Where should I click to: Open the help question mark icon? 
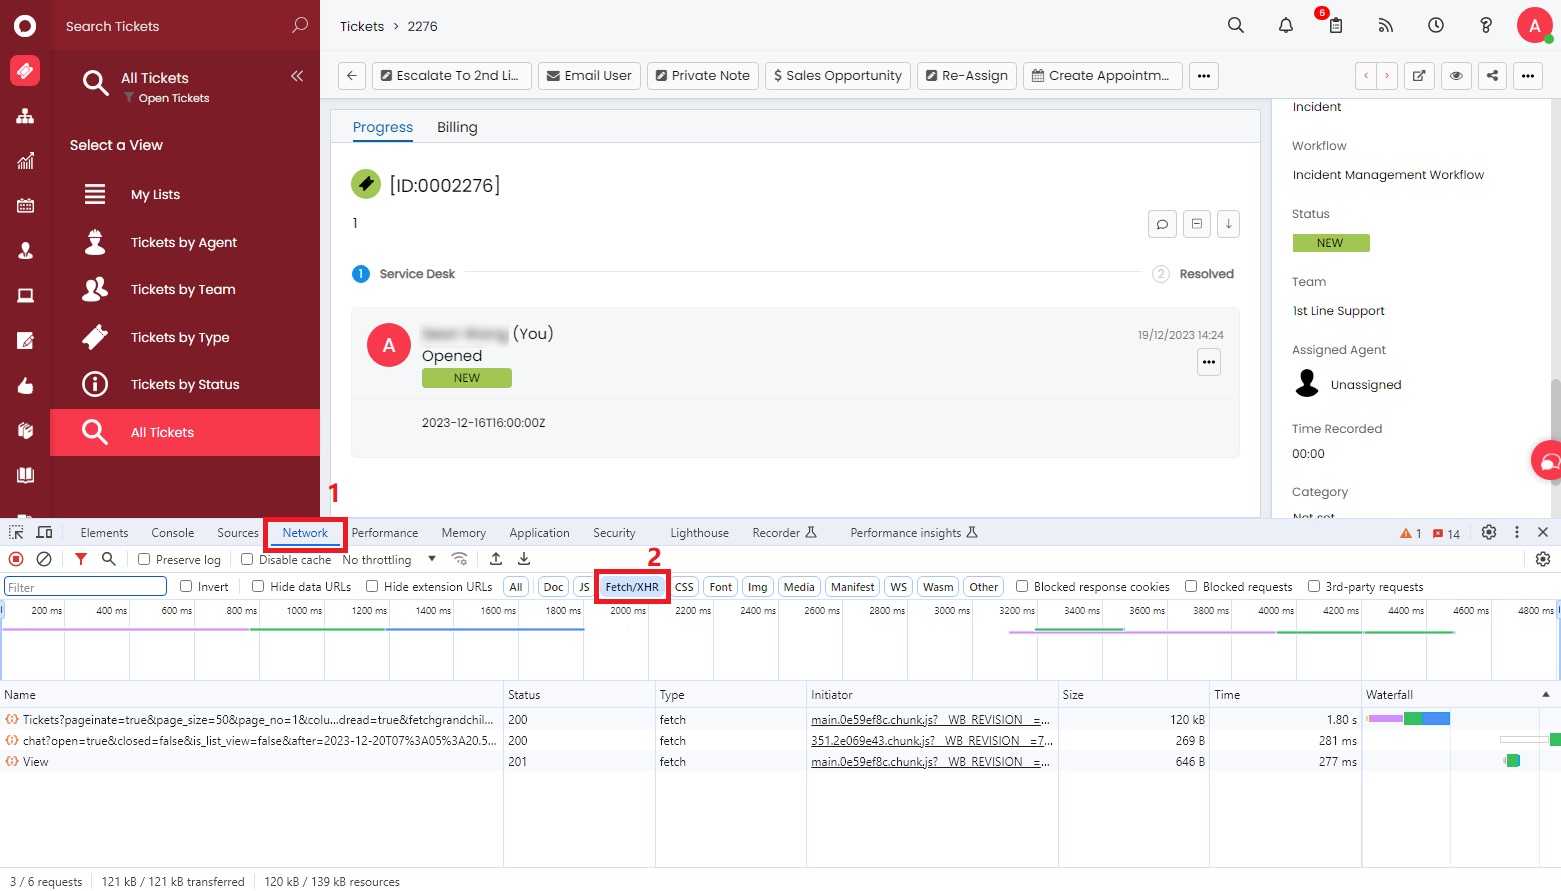click(x=1485, y=26)
